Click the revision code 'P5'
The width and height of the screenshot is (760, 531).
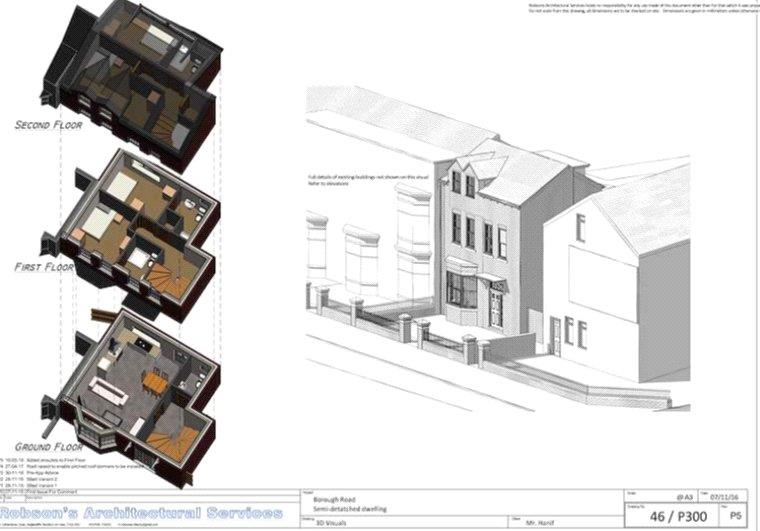click(735, 515)
